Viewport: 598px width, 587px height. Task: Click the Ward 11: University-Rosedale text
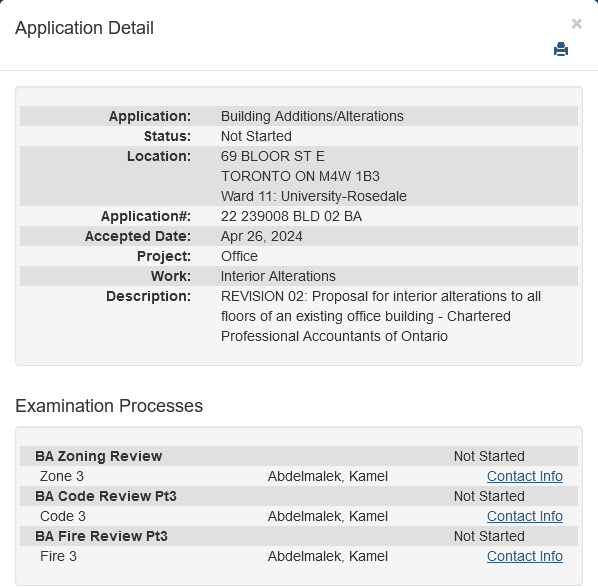pyautogui.click(x=313, y=196)
